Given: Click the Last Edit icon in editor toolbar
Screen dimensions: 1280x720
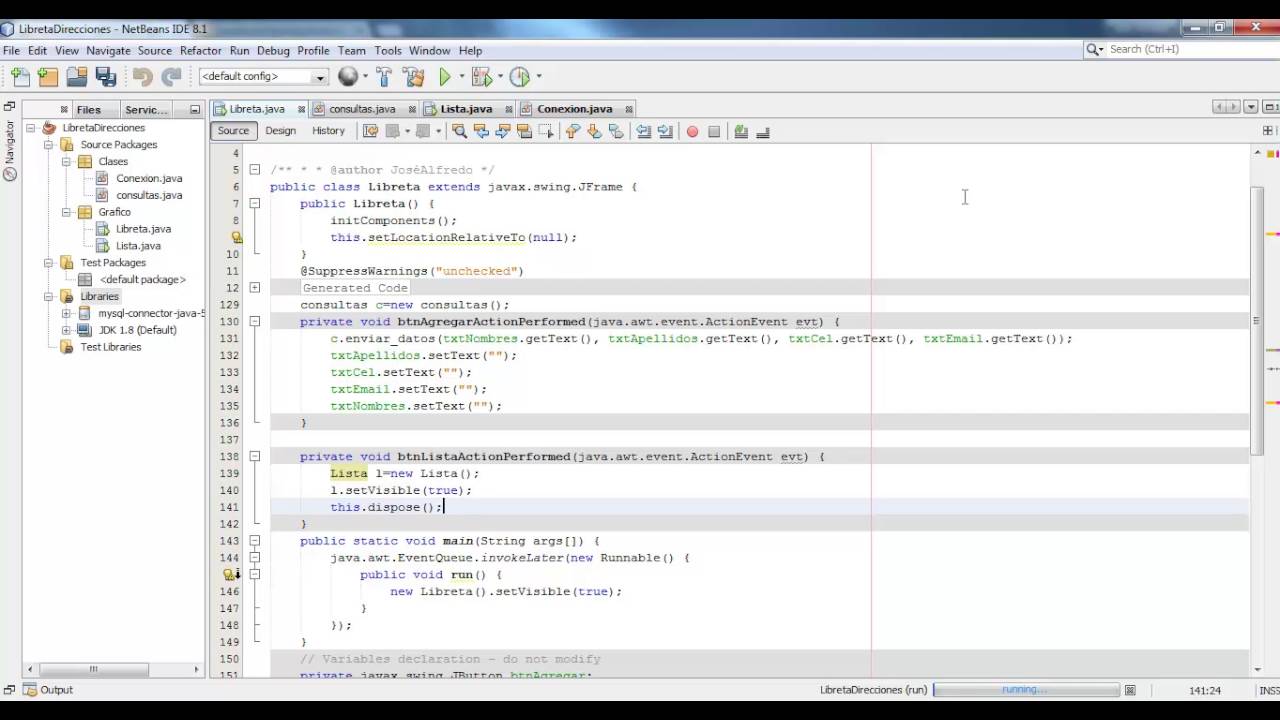Looking at the screenshot, I should [x=370, y=131].
